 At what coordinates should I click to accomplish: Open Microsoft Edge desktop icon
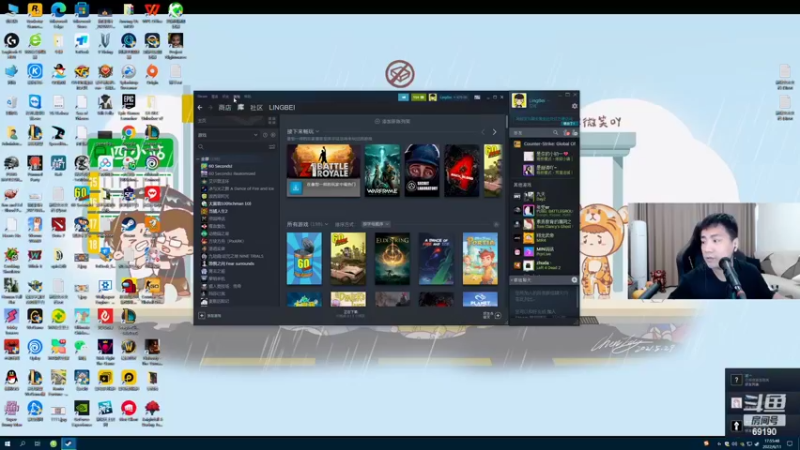click(x=58, y=13)
